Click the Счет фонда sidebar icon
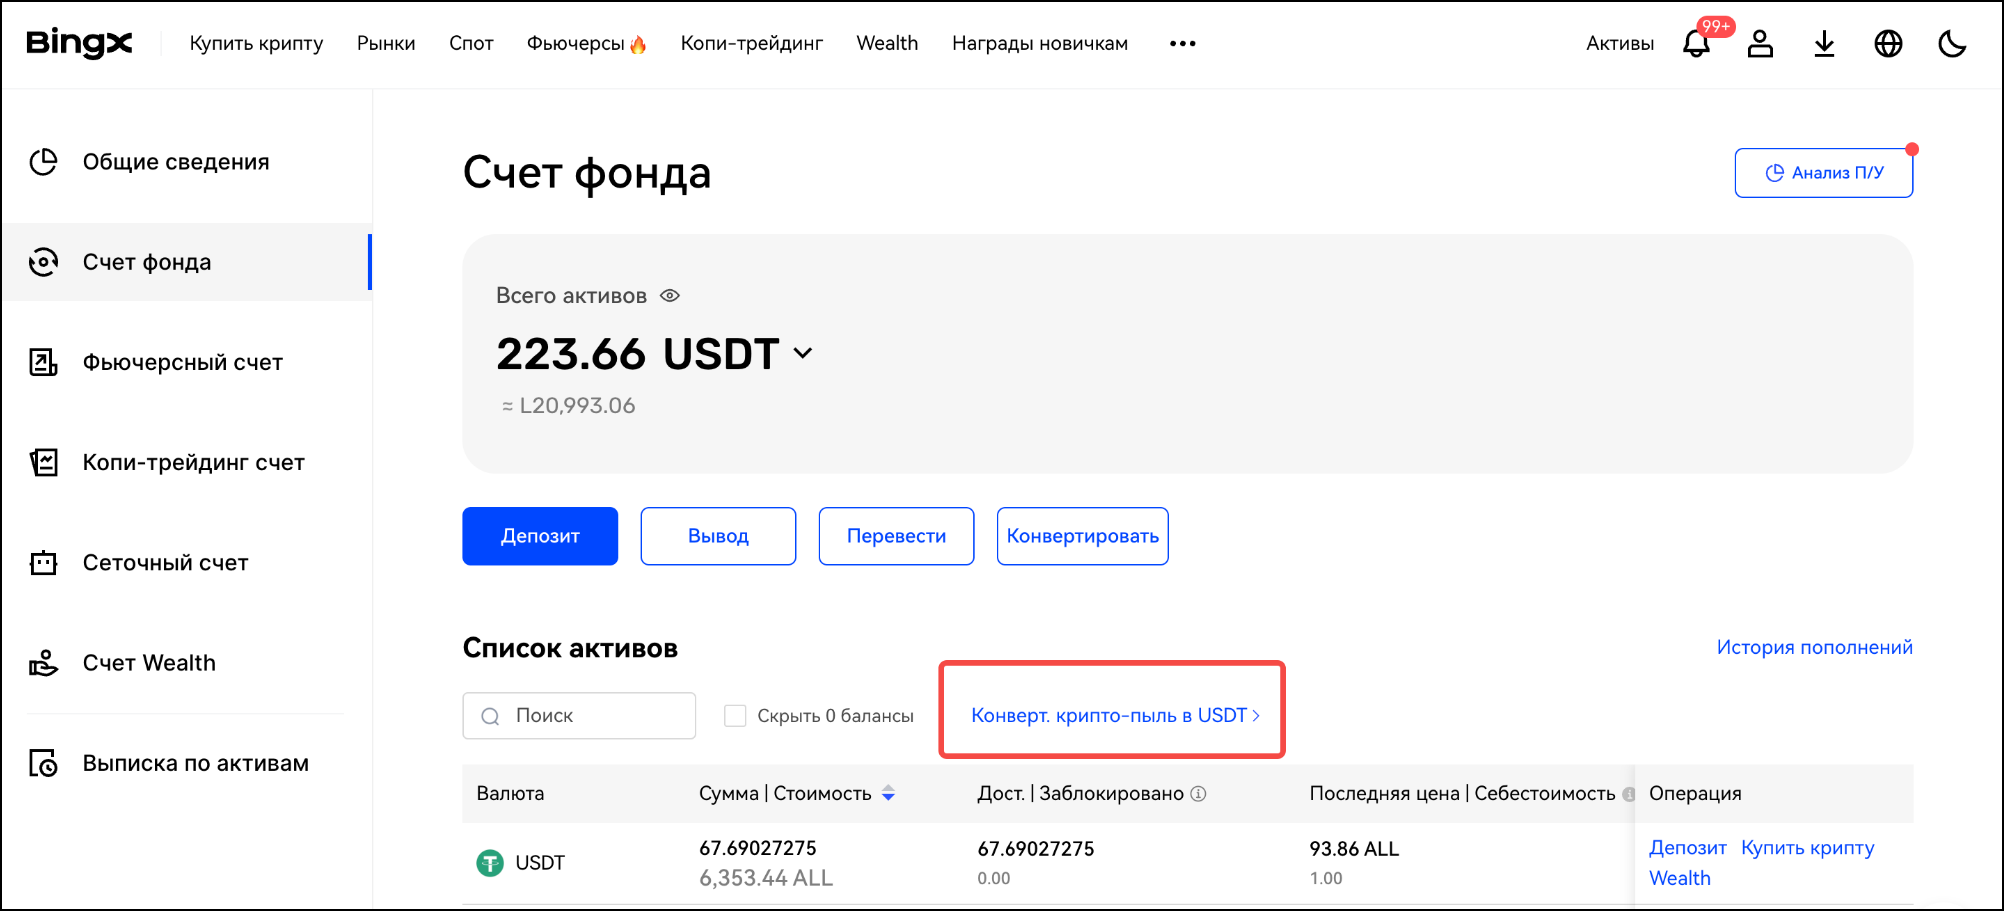Viewport: 2005px width, 912px height. click(x=43, y=262)
